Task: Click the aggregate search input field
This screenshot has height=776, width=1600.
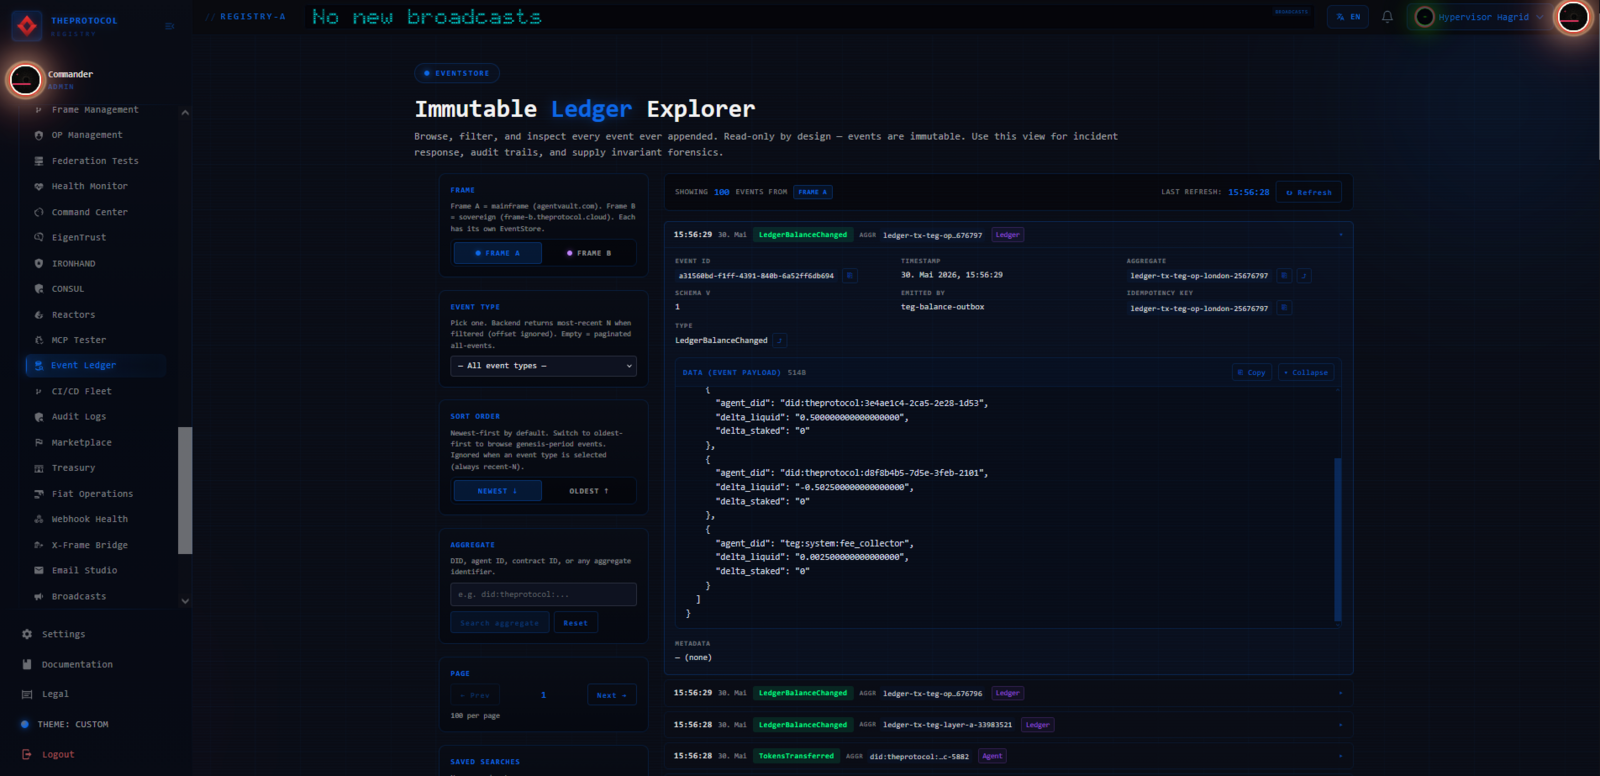Action: point(543,595)
